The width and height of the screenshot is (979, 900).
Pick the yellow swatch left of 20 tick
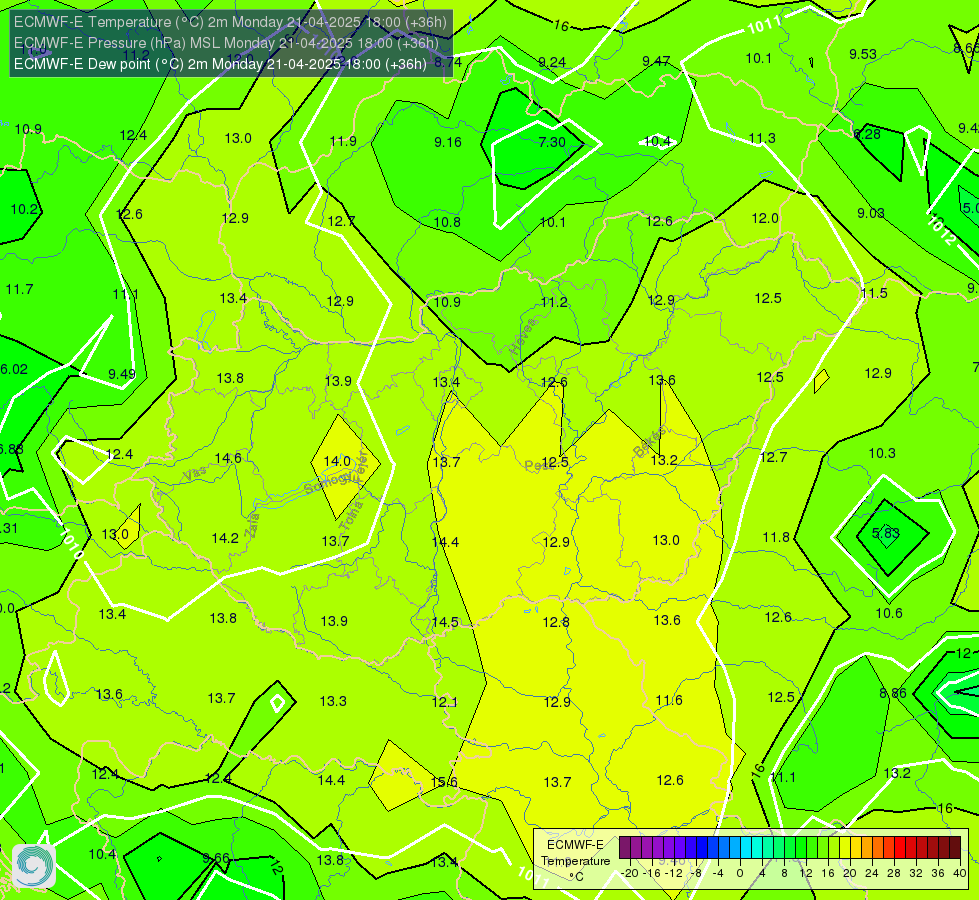pos(845,848)
